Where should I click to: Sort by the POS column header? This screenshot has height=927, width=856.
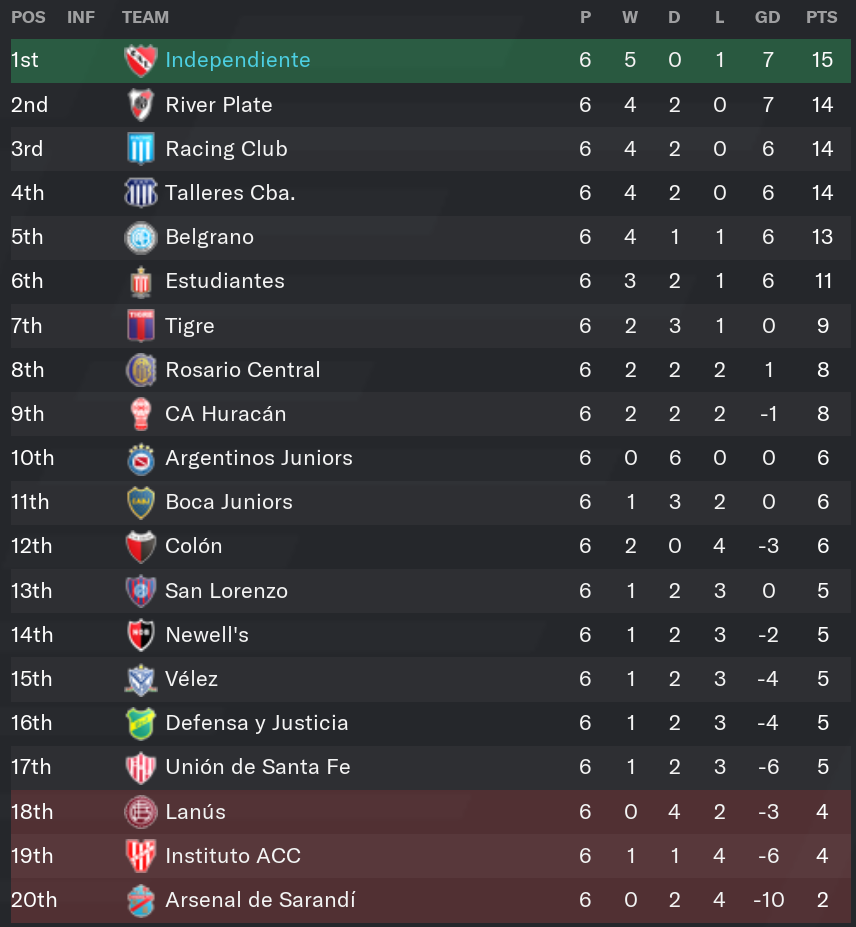click(x=28, y=17)
